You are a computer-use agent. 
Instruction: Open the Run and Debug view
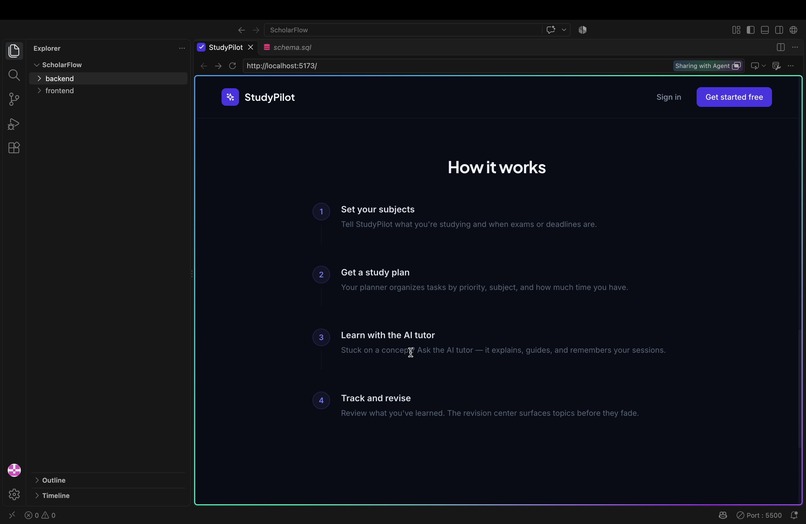[14, 124]
